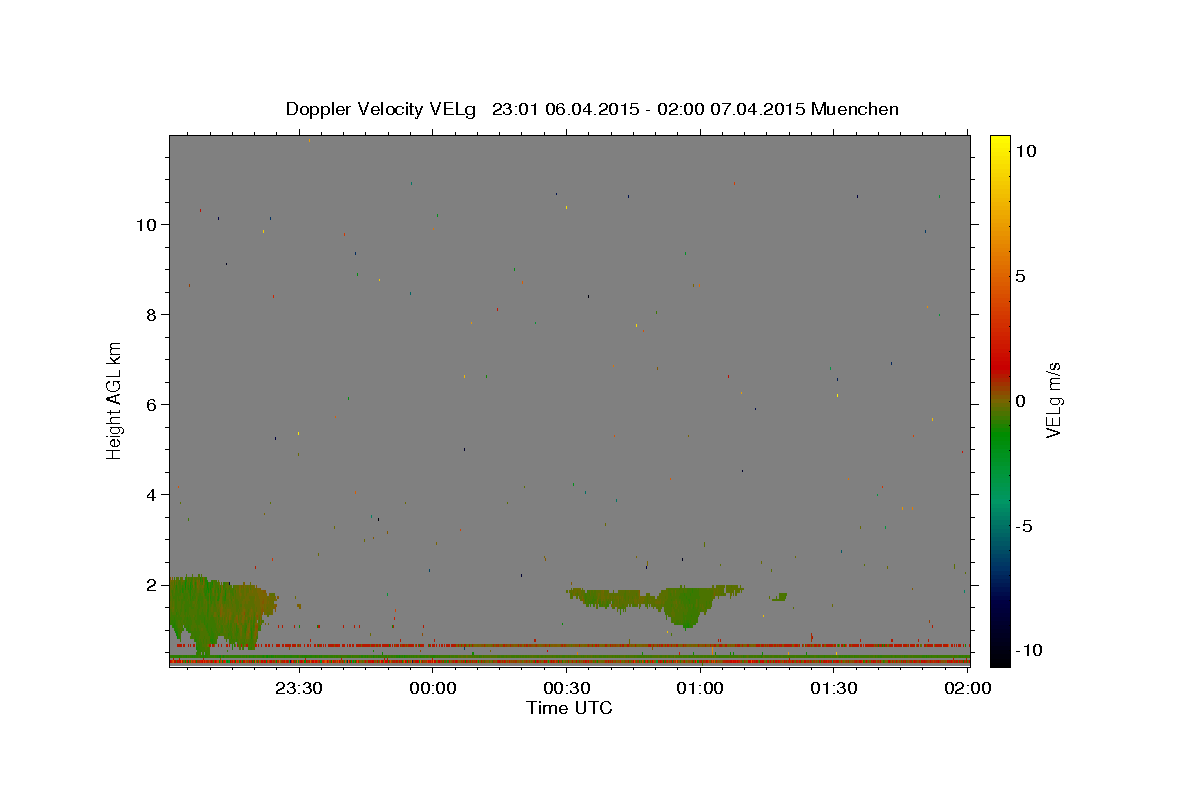Click the colorbar value -5
Image resolution: width=1200 pixels, height=800 pixels.
point(1024,526)
